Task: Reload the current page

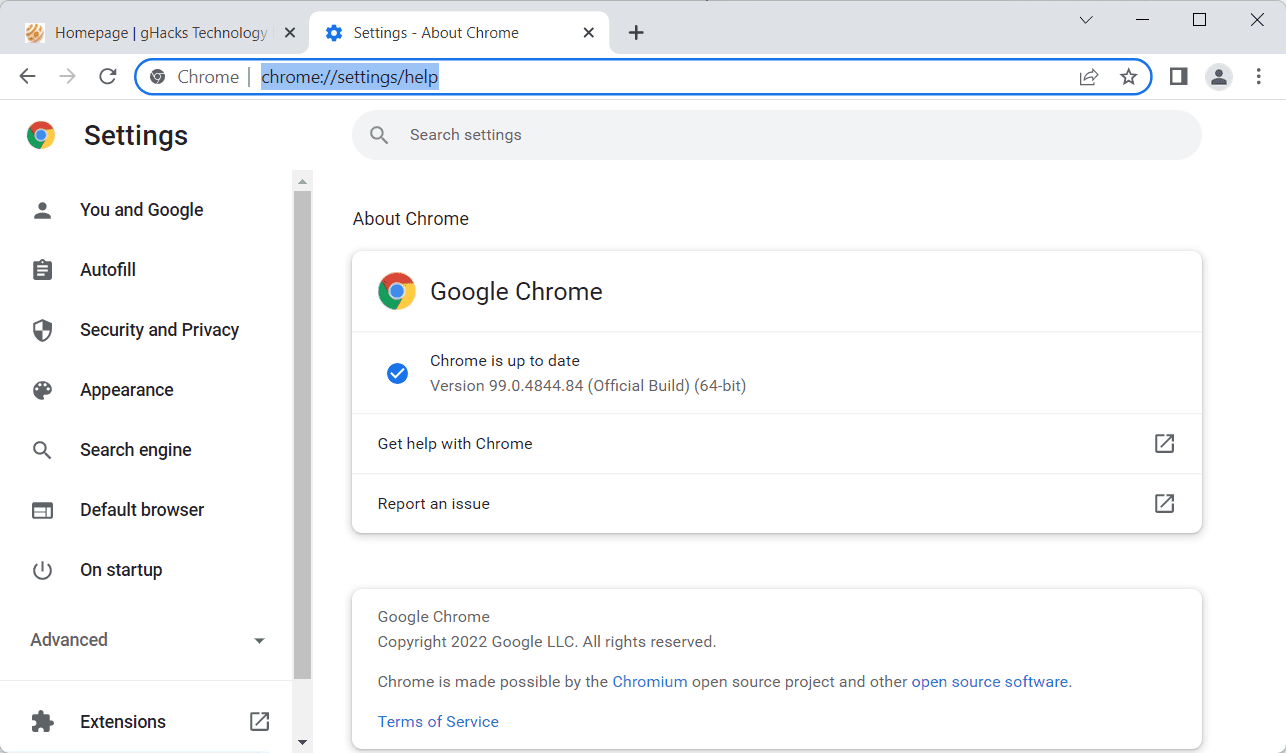Action: [x=107, y=77]
